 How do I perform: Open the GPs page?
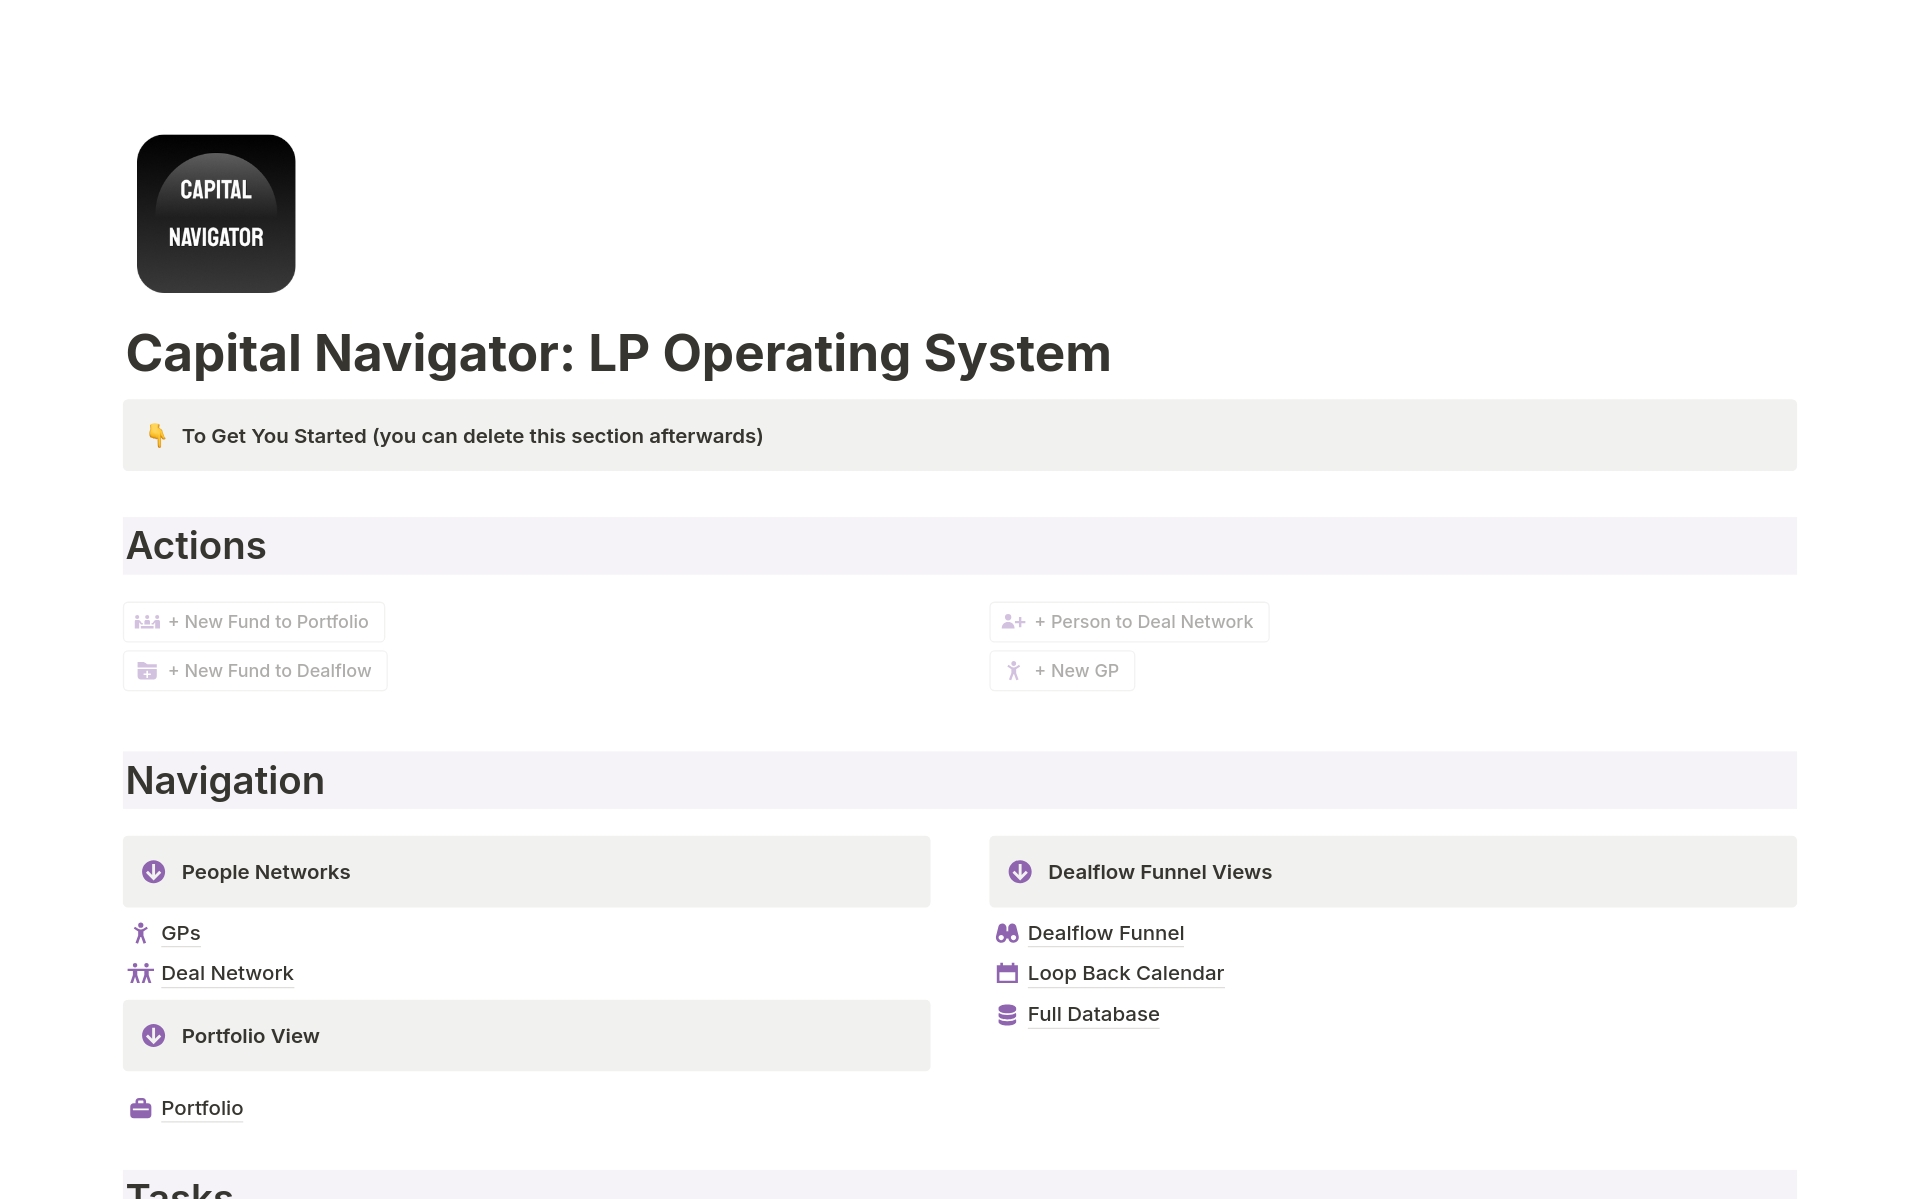181,933
